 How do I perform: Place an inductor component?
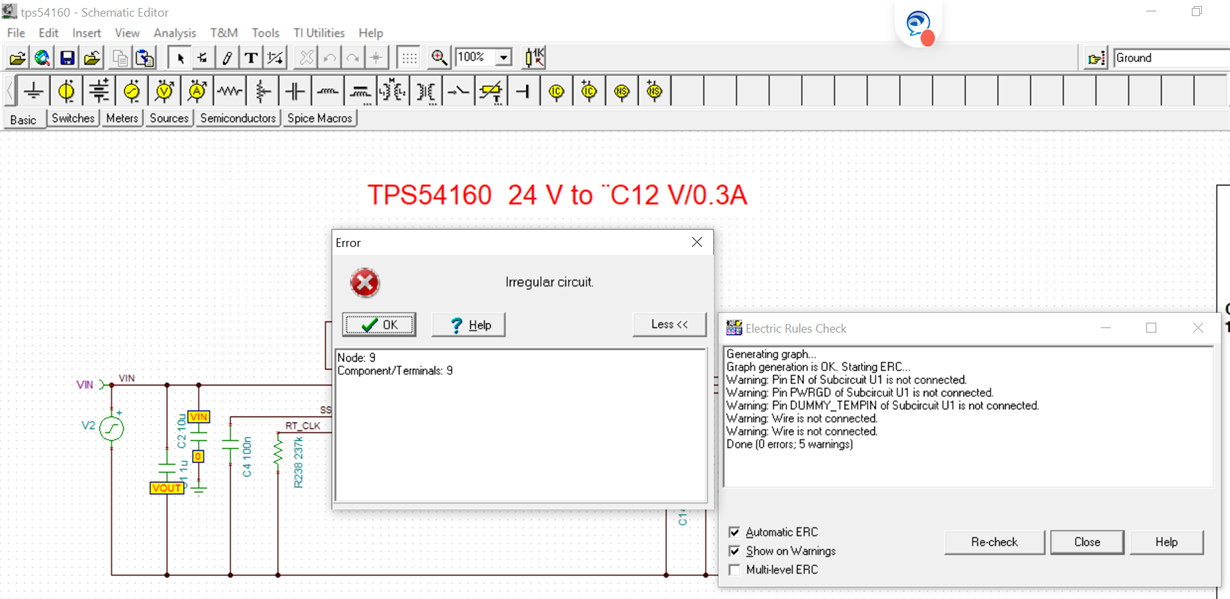click(x=328, y=91)
